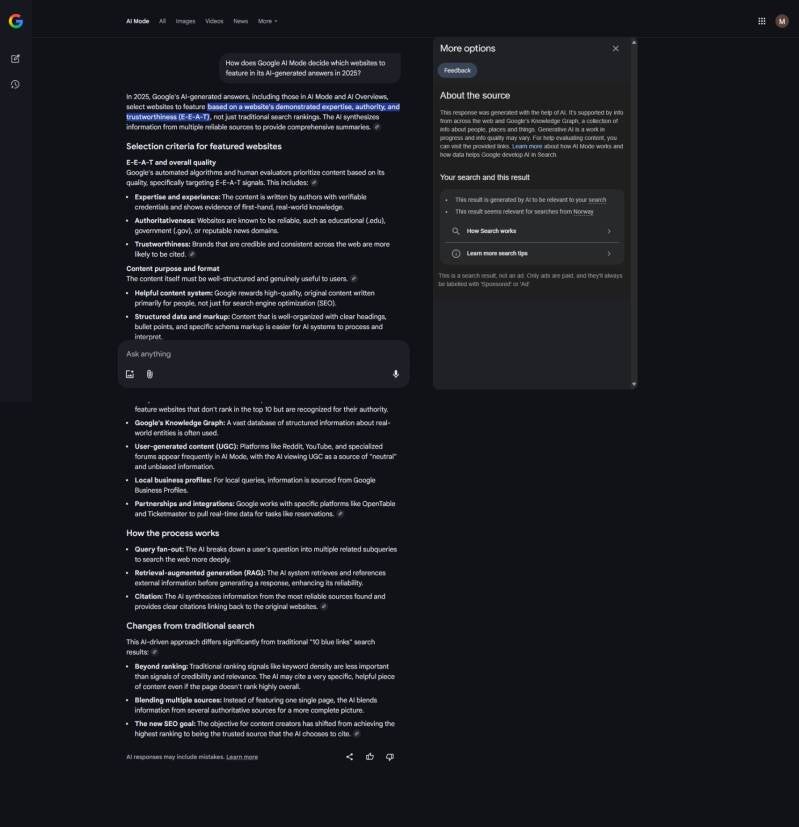
Task: Open source link after 'tasks like reservations'
Action: pos(340,514)
